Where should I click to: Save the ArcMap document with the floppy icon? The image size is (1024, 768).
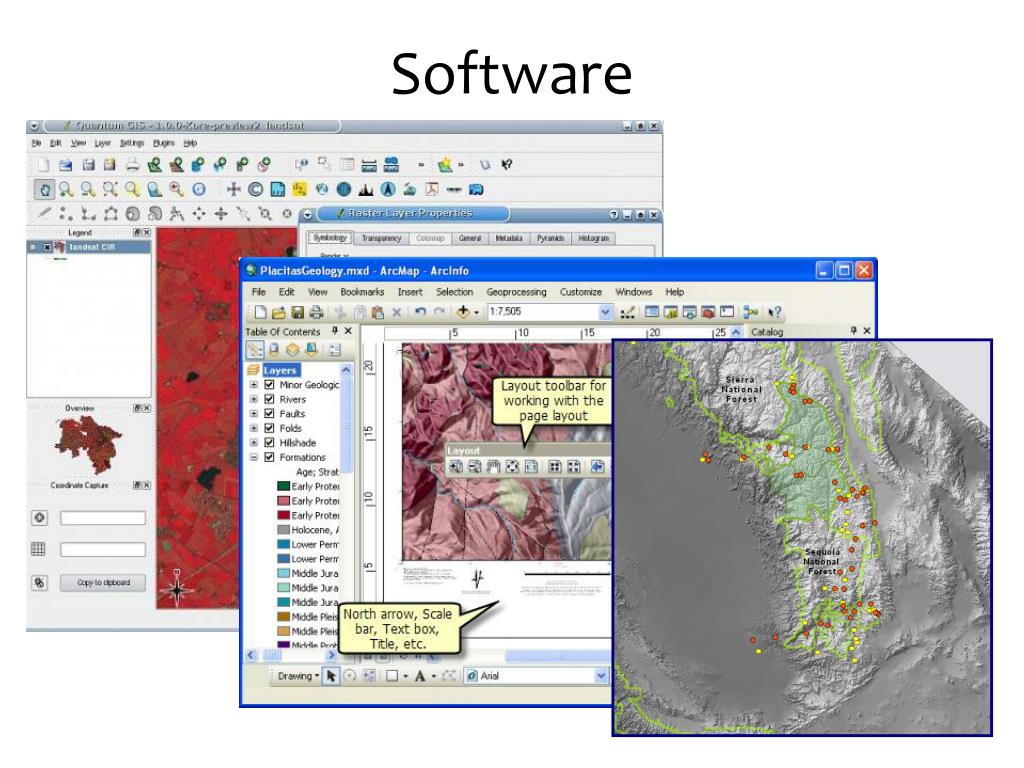(298, 313)
